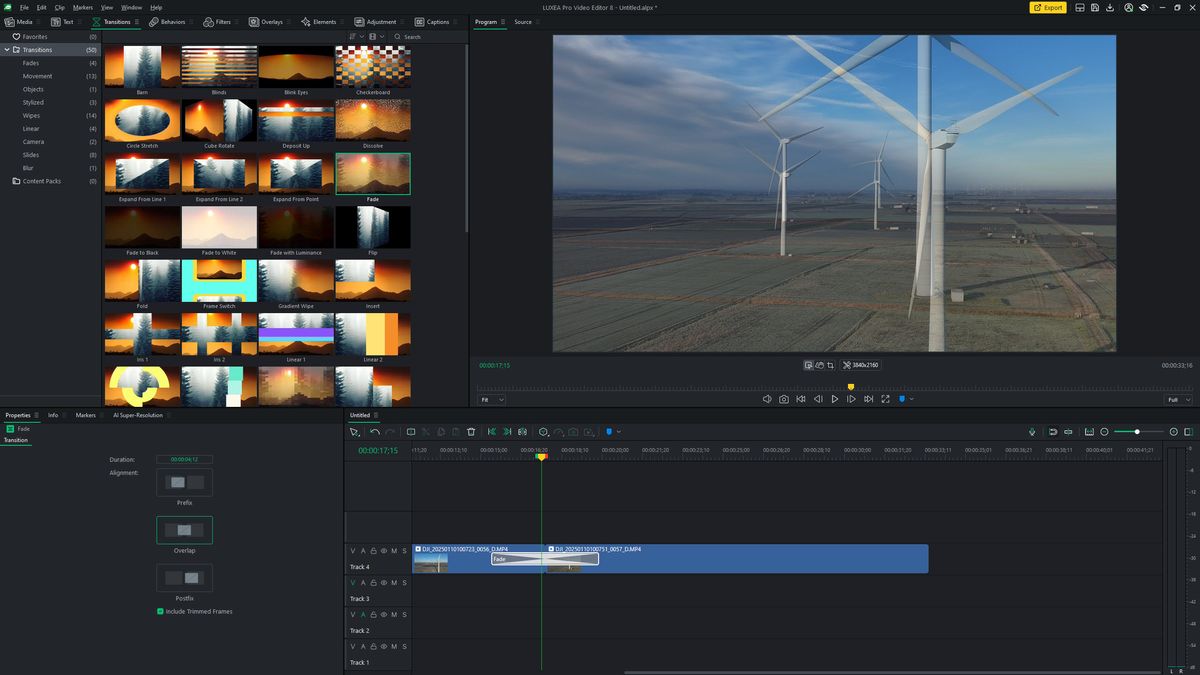Open the Markers menu
The height and width of the screenshot is (675, 1200).
82,6
